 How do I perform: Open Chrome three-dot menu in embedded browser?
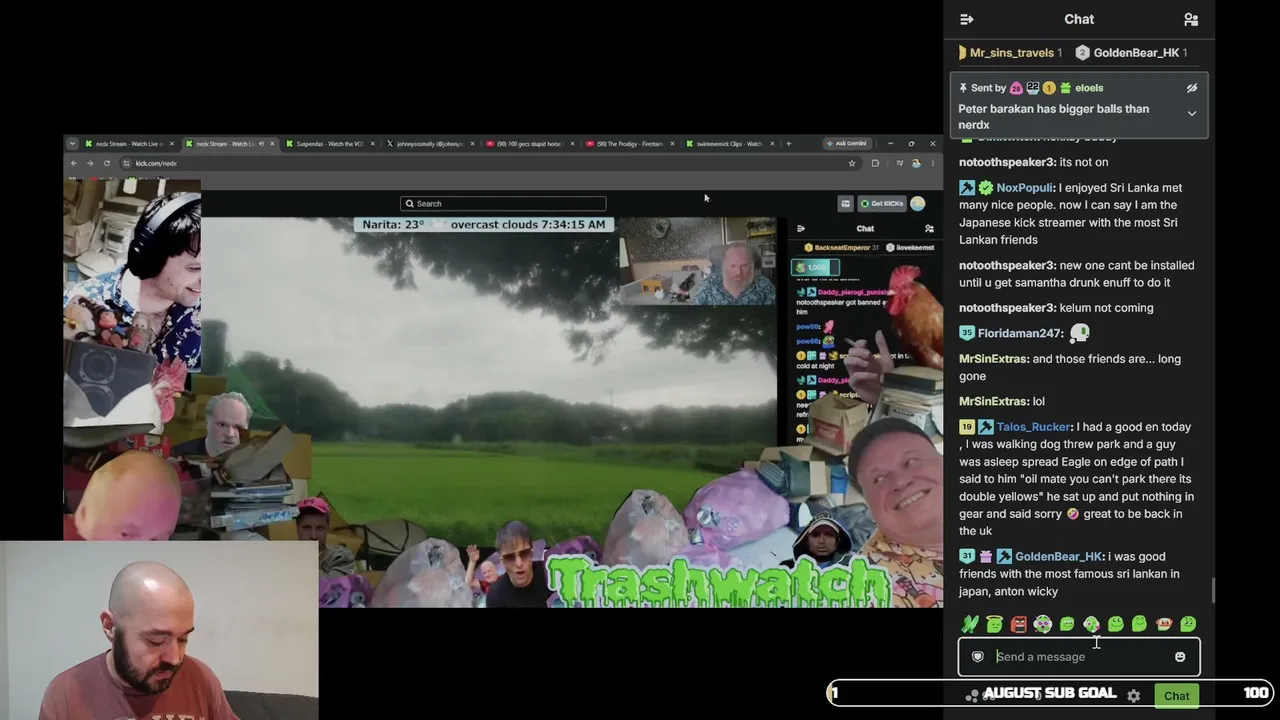pos(932,163)
